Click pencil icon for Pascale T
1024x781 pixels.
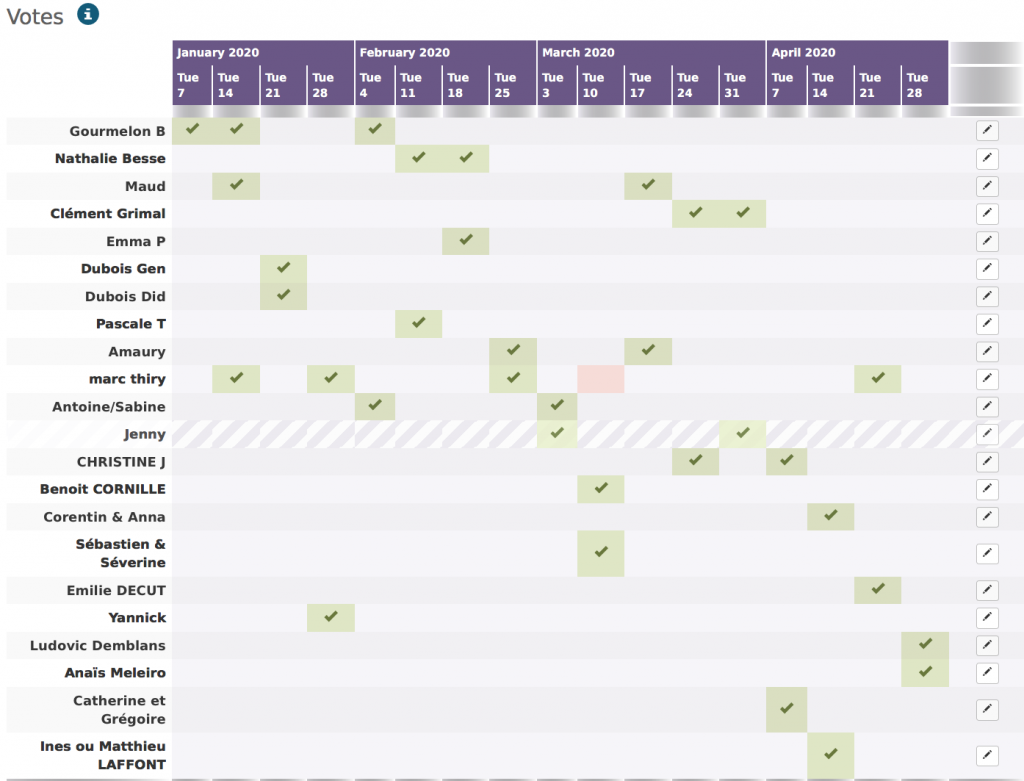[x=987, y=324]
